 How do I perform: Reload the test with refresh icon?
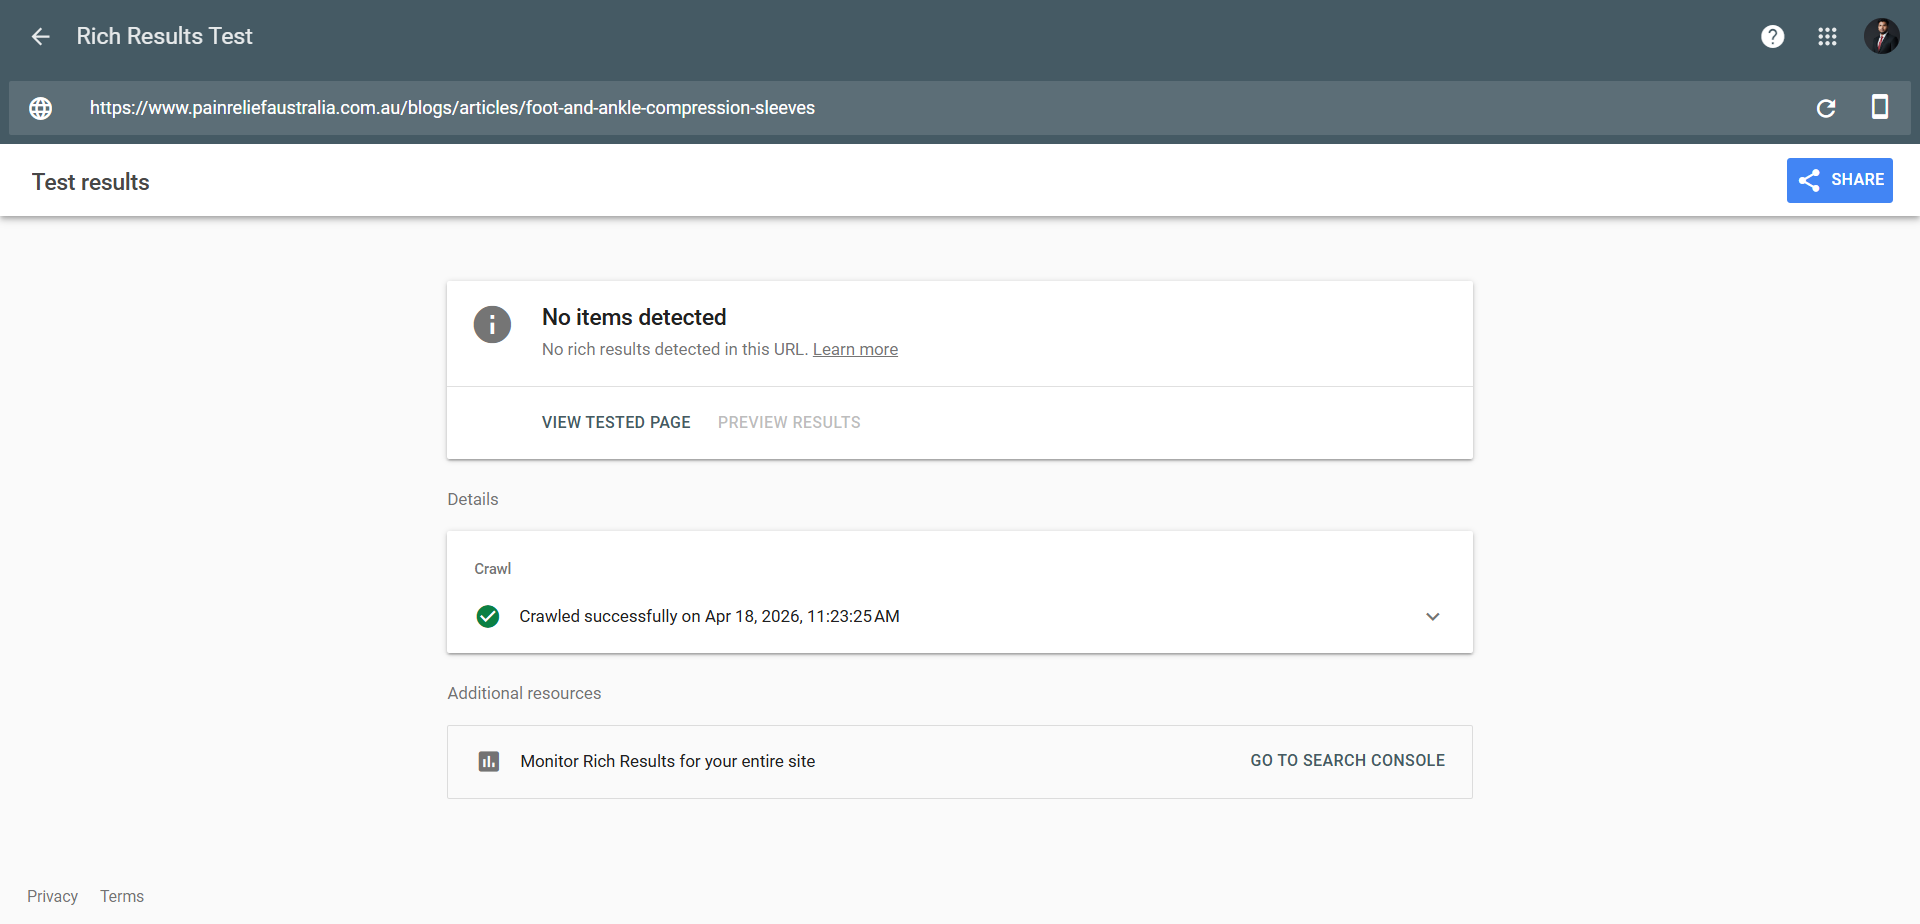pos(1825,108)
